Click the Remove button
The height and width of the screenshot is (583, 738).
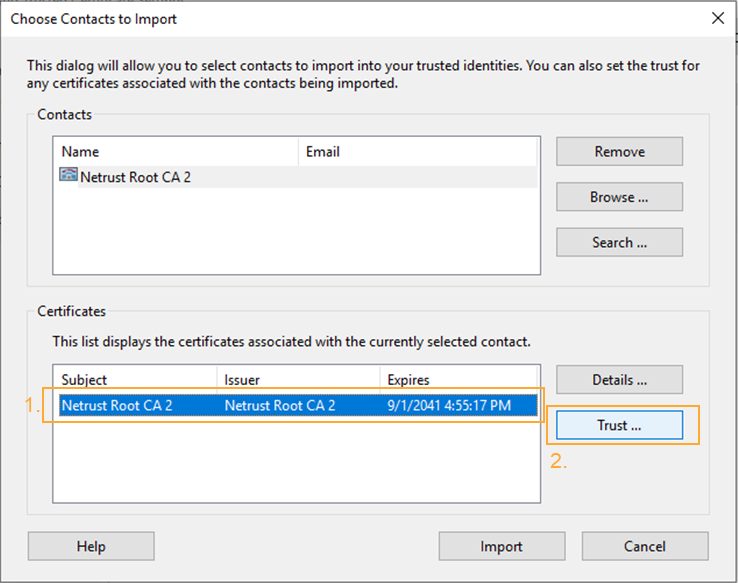619,152
